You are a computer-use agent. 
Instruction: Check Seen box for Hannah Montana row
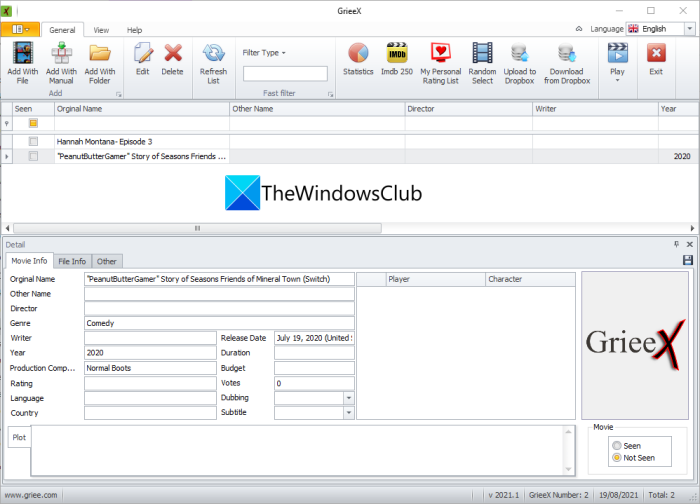[x=33, y=142]
